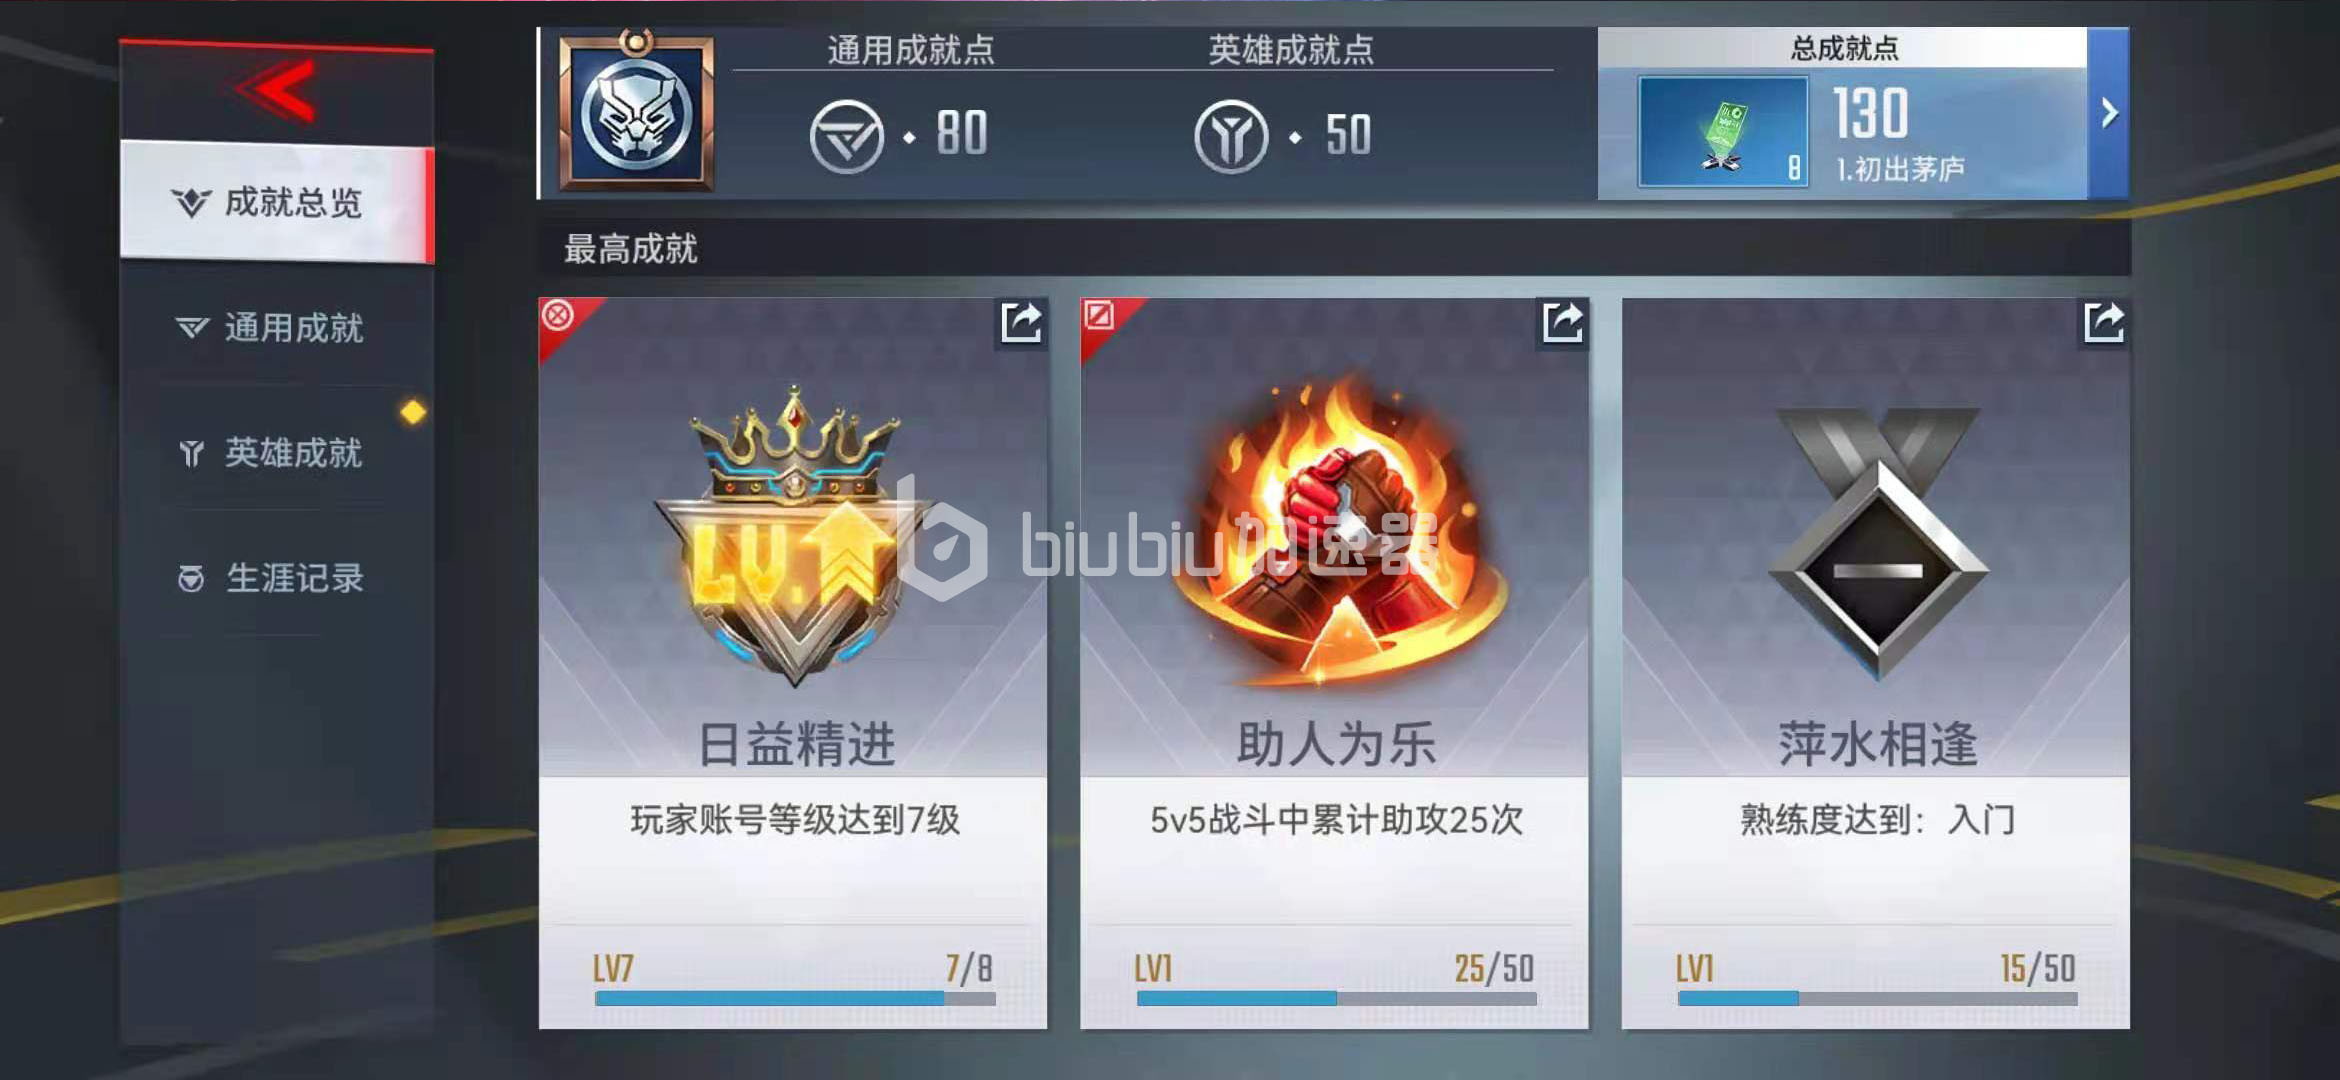Image resolution: width=2340 pixels, height=1080 pixels.
Task: Click the 日益精进 LV7 progress bar
Action: click(795, 998)
